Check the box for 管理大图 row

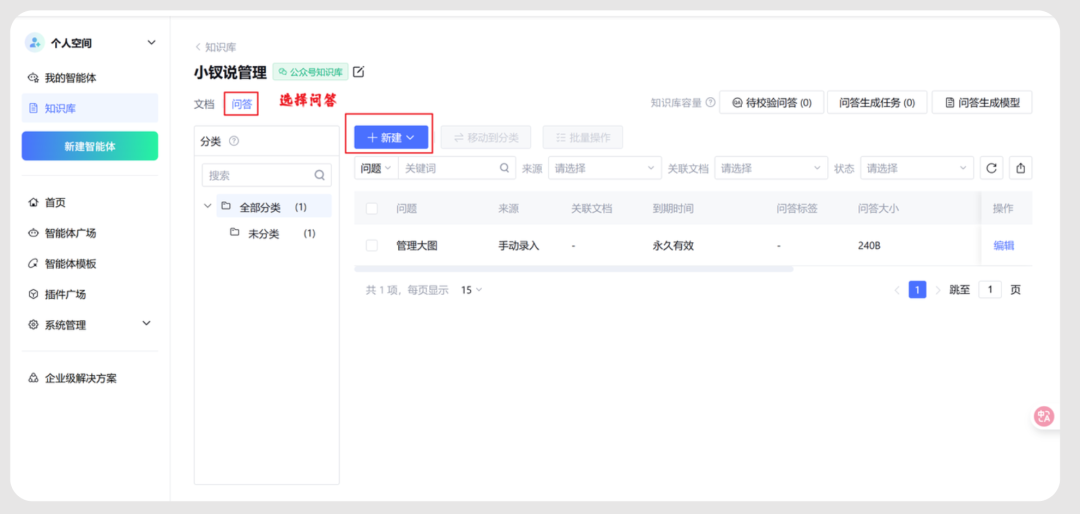pos(372,245)
